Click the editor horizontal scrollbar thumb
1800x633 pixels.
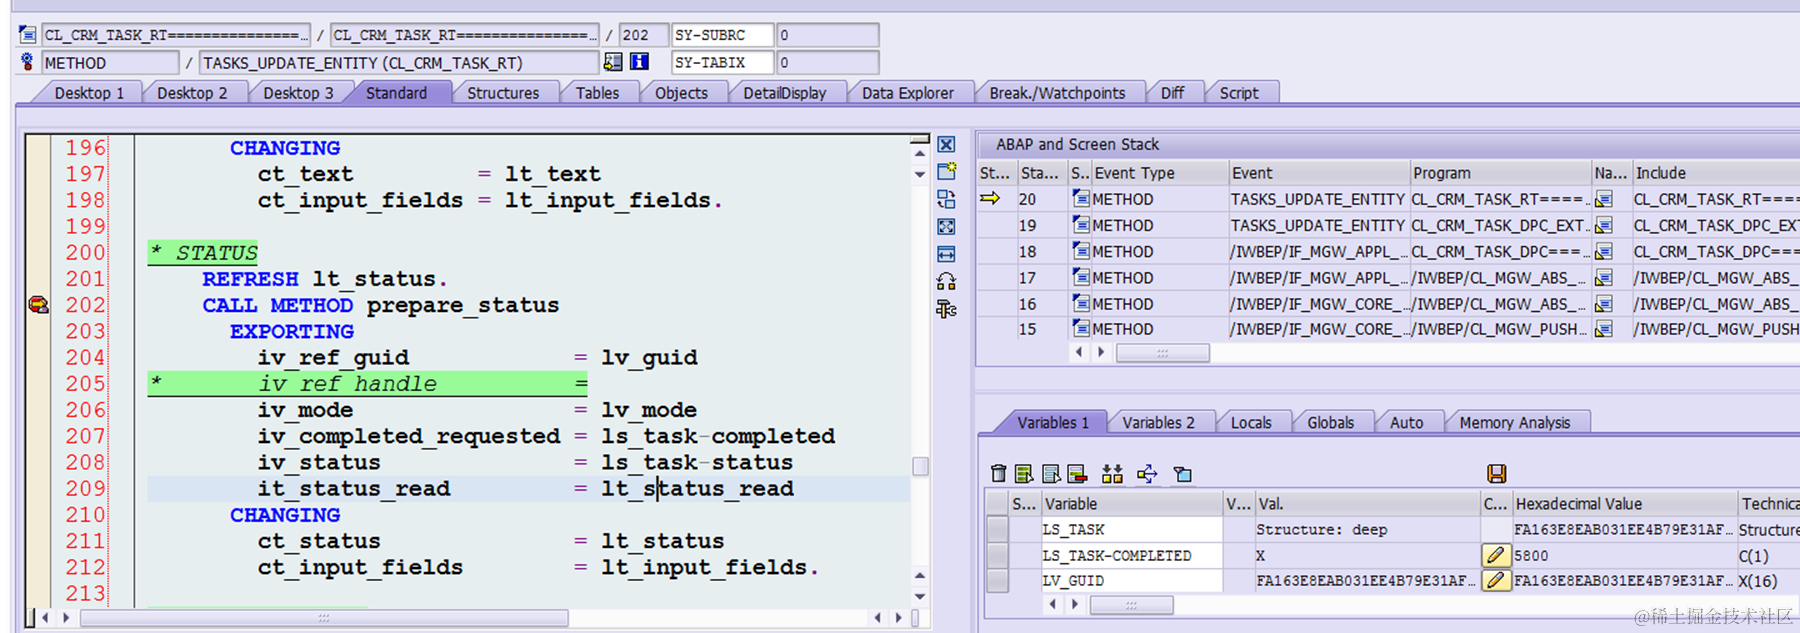(x=324, y=618)
